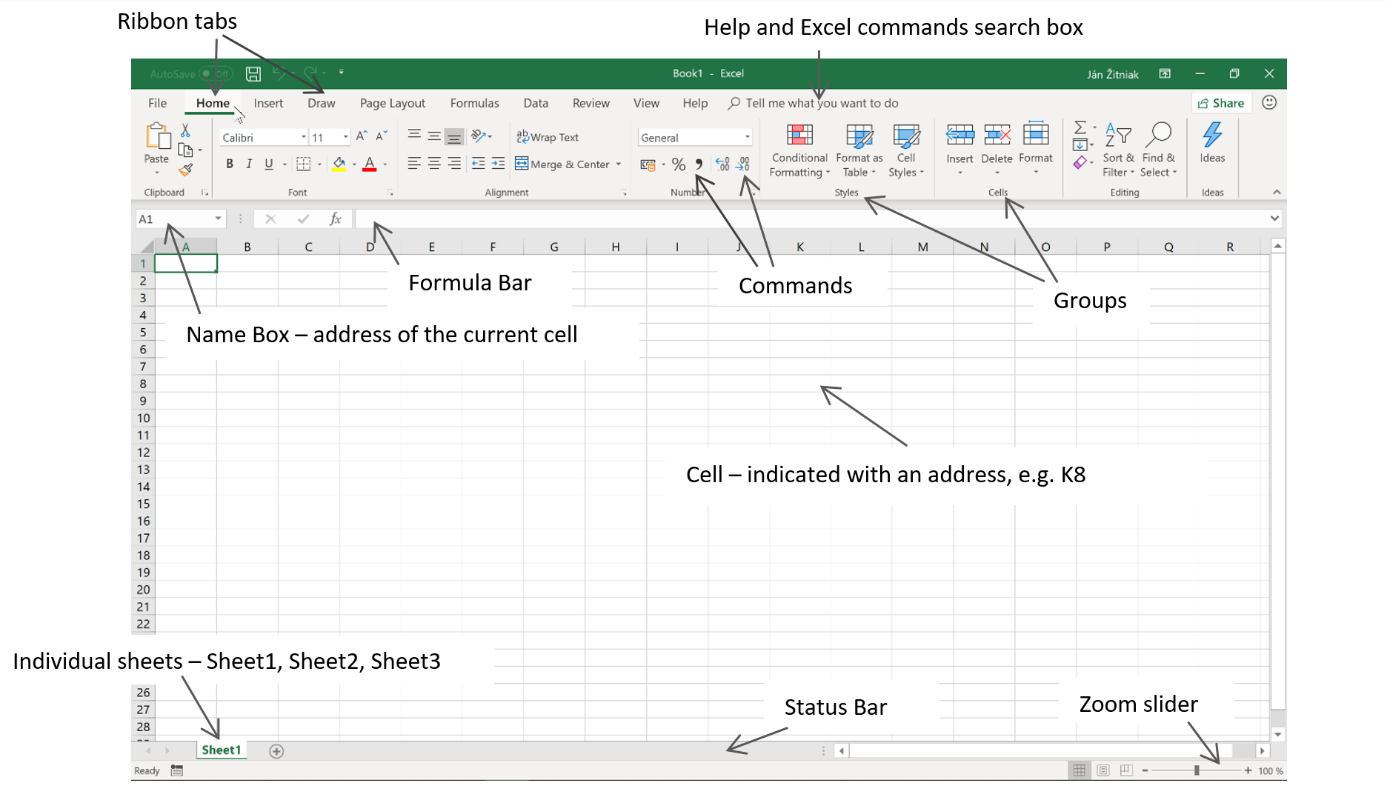
Task: Click the Fill down-arrow icon in Editing
Action: click(x=1080, y=145)
